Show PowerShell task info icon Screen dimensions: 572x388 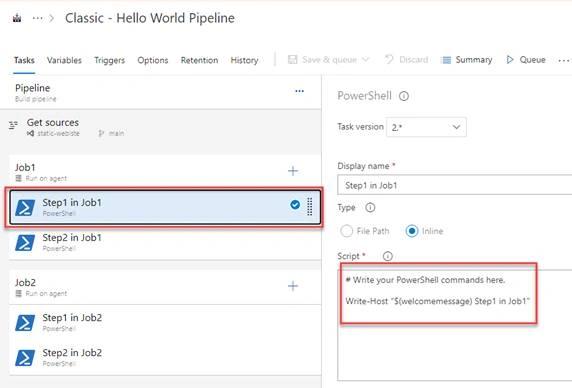[404, 96]
